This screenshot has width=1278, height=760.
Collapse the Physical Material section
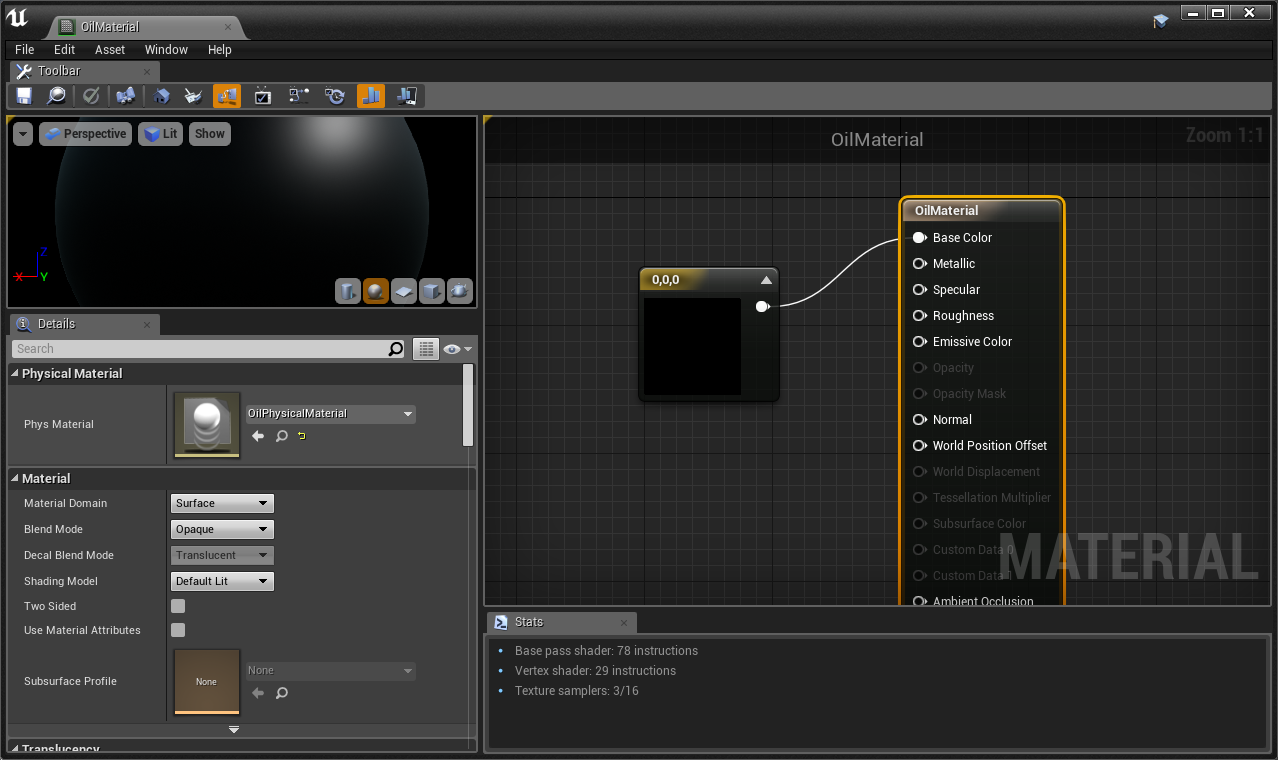(15, 373)
